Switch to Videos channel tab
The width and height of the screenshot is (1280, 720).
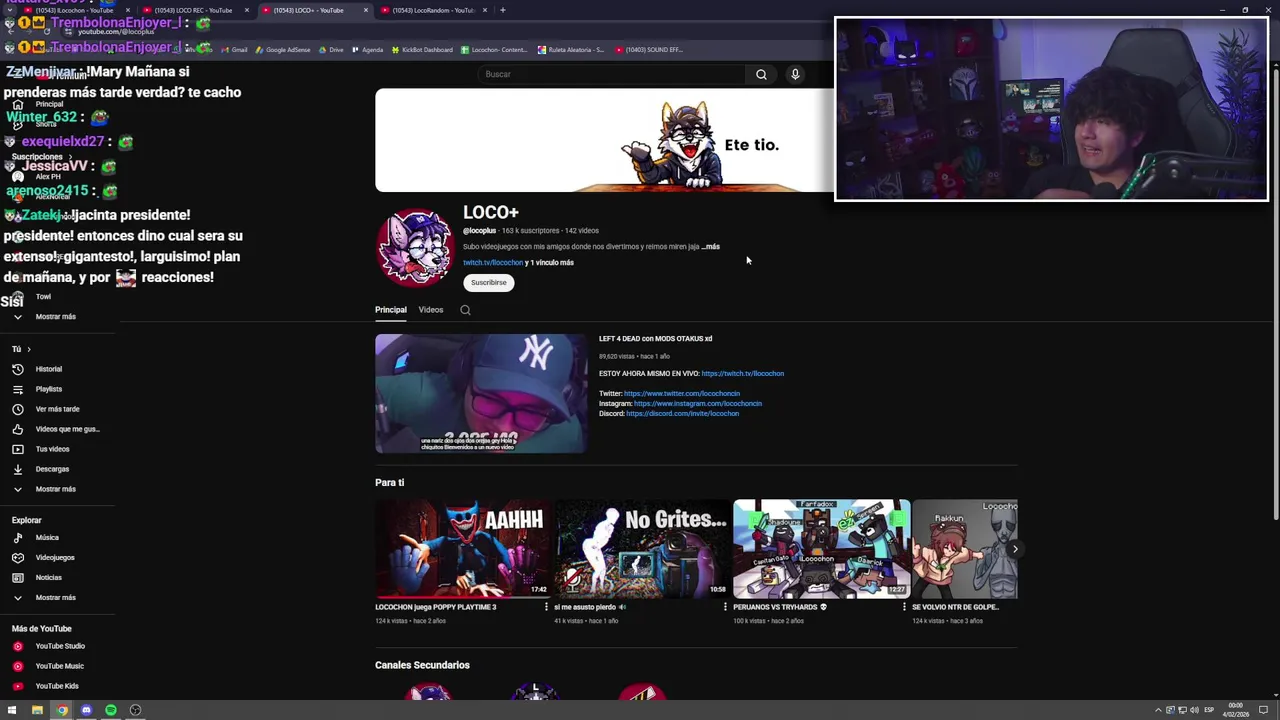pyautogui.click(x=431, y=310)
